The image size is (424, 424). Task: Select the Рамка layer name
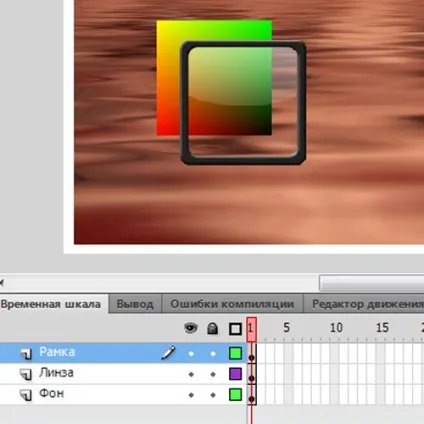[x=57, y=352]
